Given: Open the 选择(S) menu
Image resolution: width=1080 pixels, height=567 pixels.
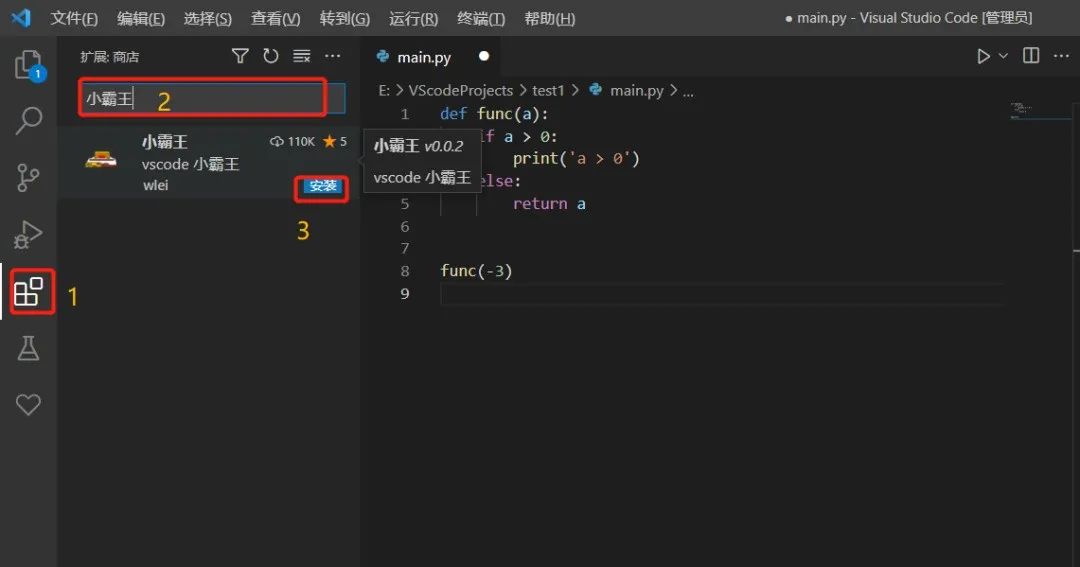Looking at the screenshot, I should click(207, 19).
